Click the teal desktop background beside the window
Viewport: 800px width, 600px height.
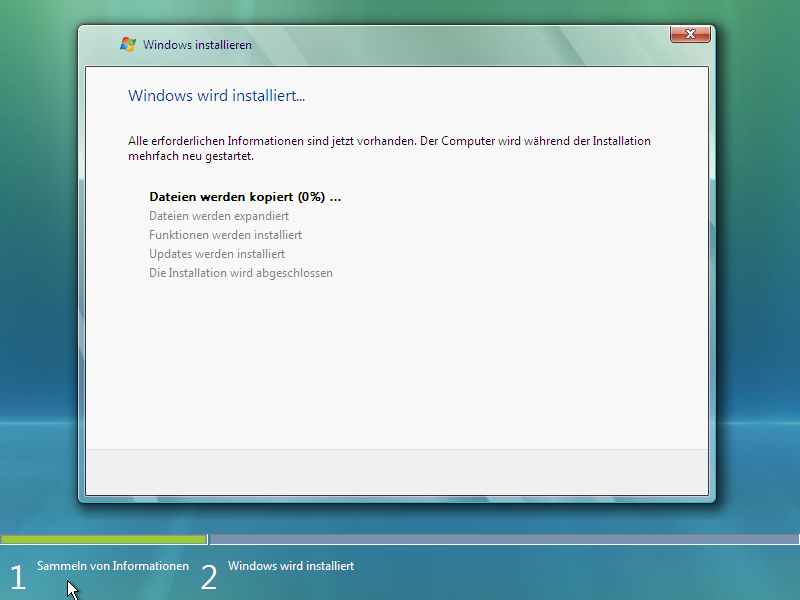(x=40, y=300)
